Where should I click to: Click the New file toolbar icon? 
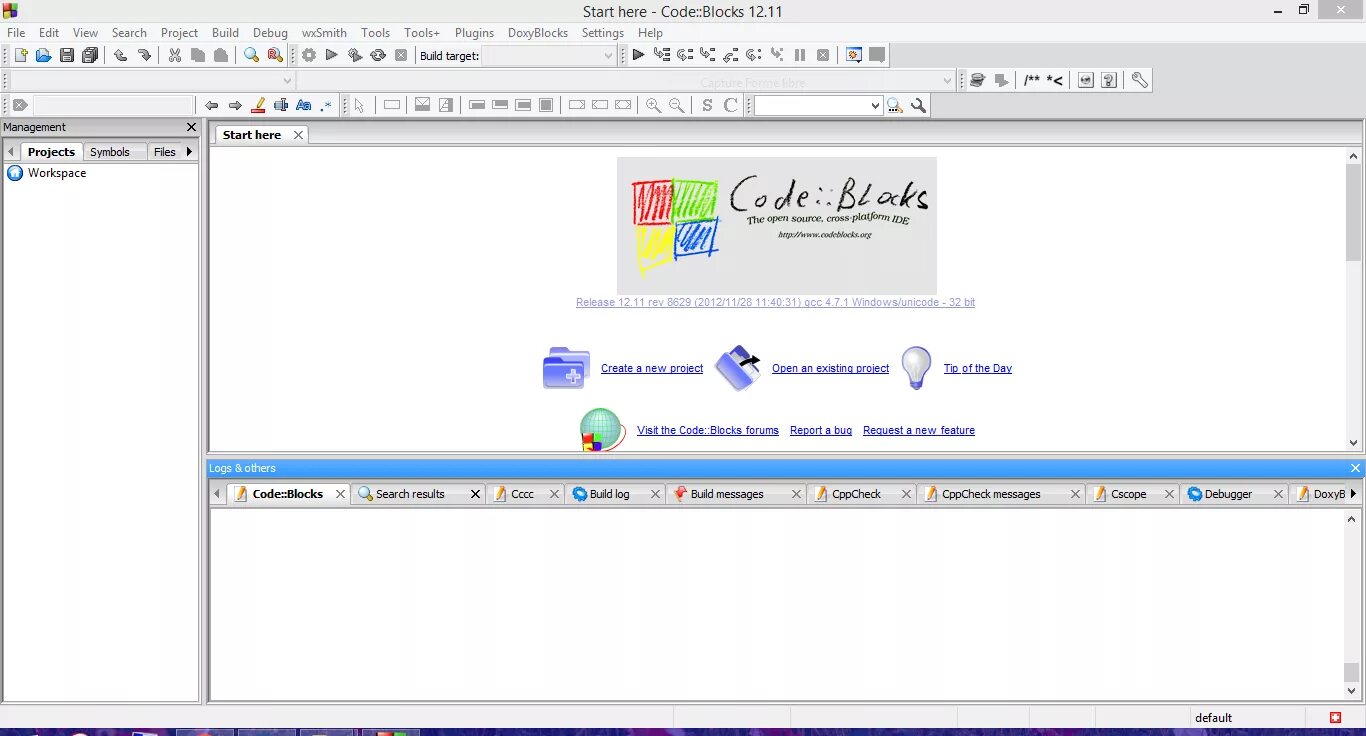tap(20, 55)
